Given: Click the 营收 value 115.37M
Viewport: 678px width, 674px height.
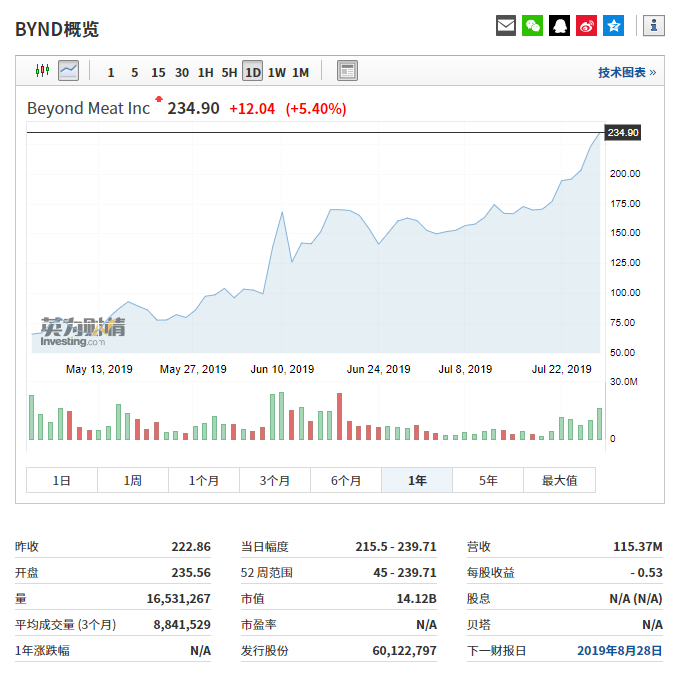Looking at the screenshot, I should coord(638,546).
